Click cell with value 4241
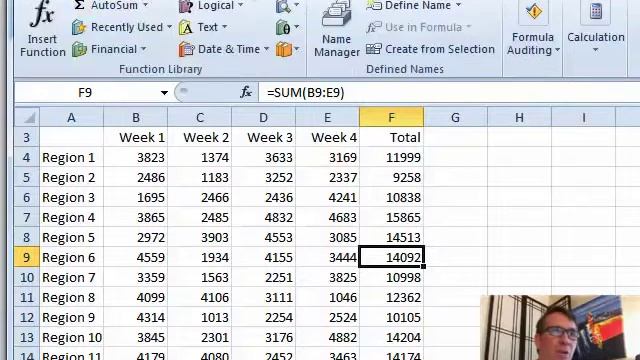640x360 pixels. (x=327, y=198)
